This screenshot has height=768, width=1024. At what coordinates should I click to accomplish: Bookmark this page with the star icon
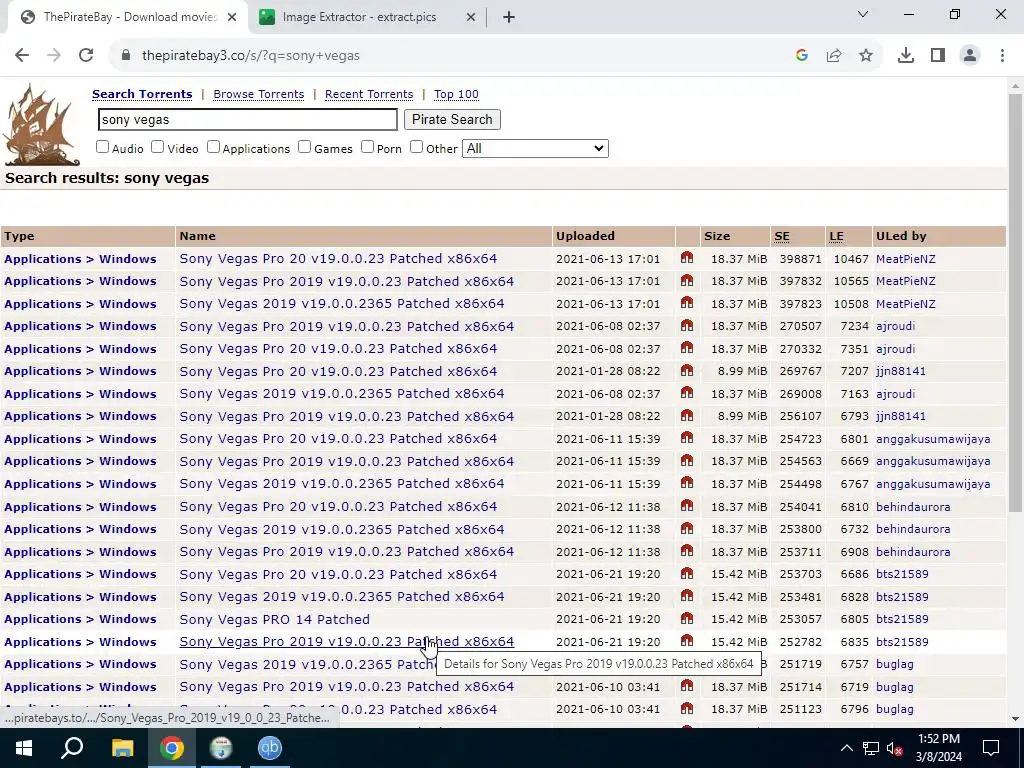click(866, 56)
